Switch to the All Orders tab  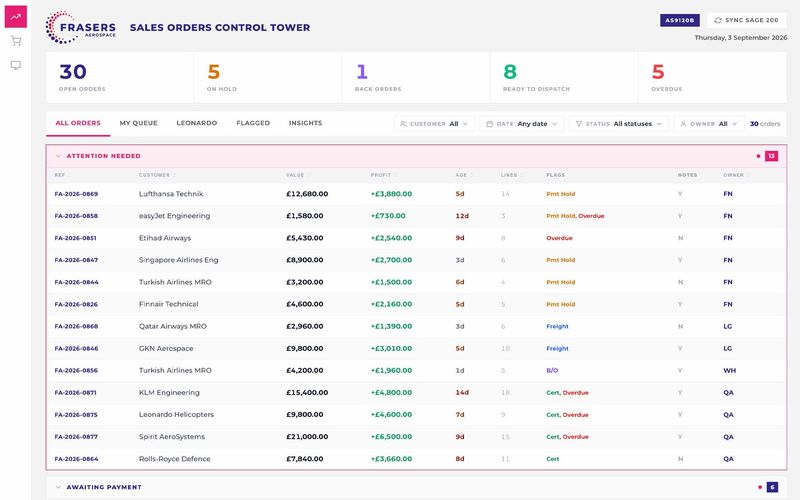tap(78, 123)
